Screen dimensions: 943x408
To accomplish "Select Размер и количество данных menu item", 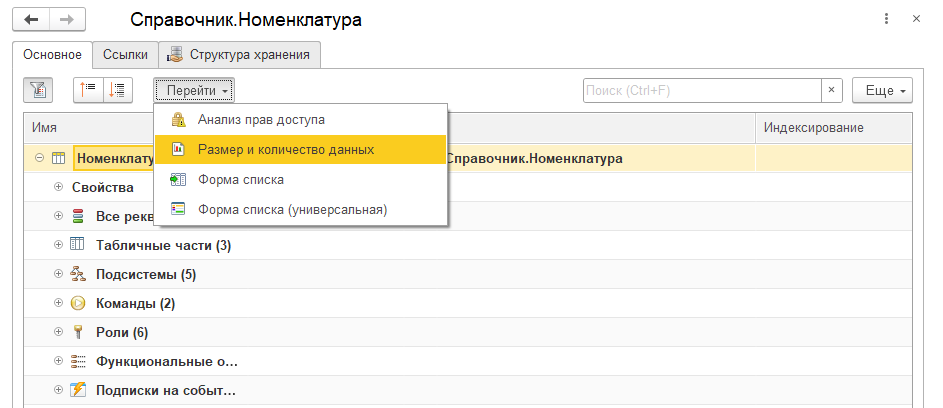I will (x=286, y=149).
